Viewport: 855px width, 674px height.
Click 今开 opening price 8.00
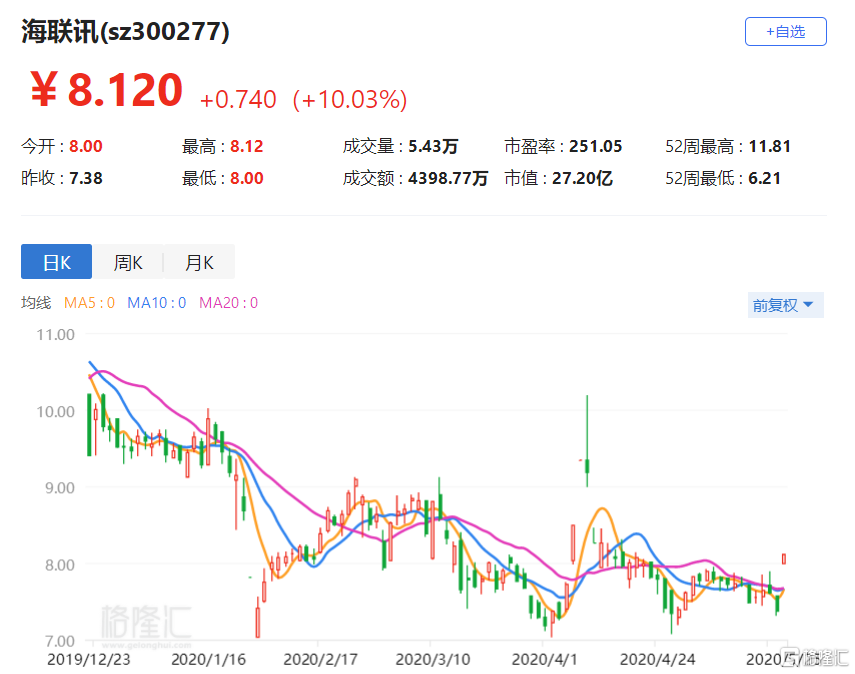click(x=86, y=146)
